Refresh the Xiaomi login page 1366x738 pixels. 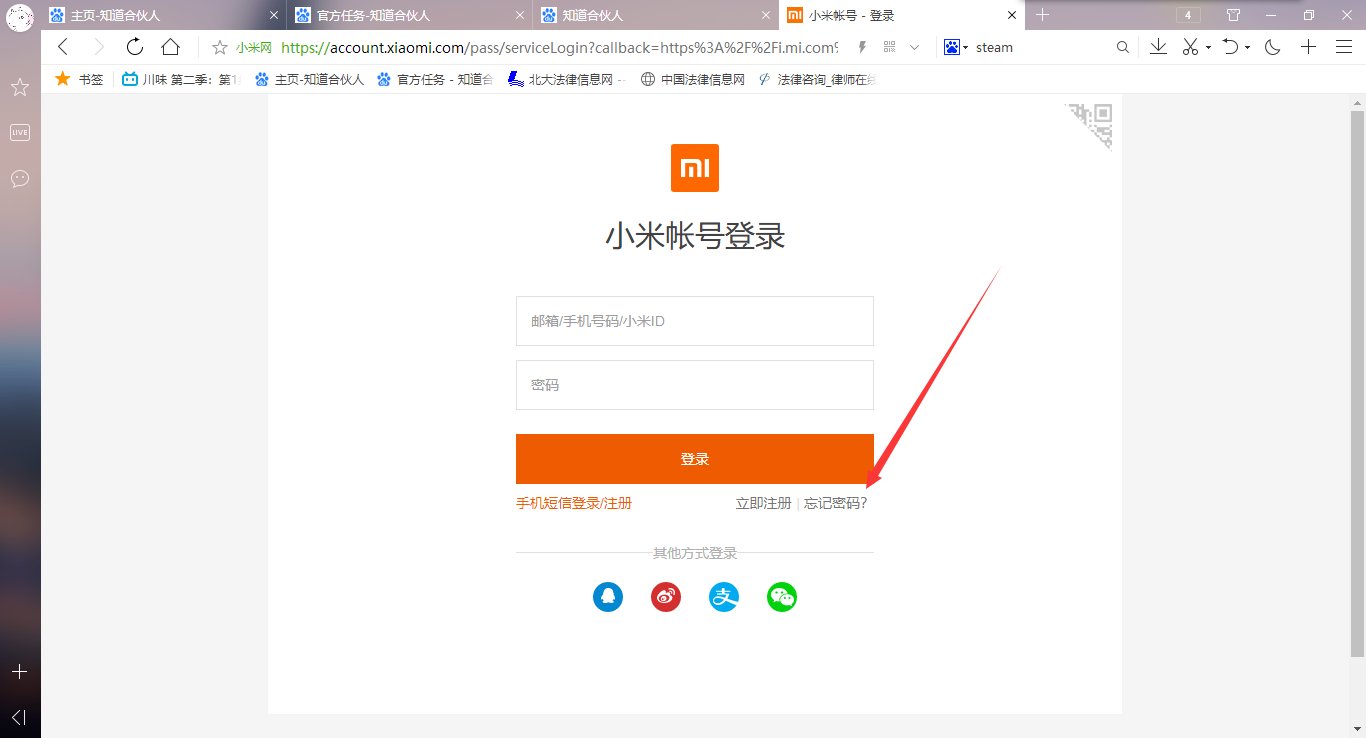tap(135, 46)
